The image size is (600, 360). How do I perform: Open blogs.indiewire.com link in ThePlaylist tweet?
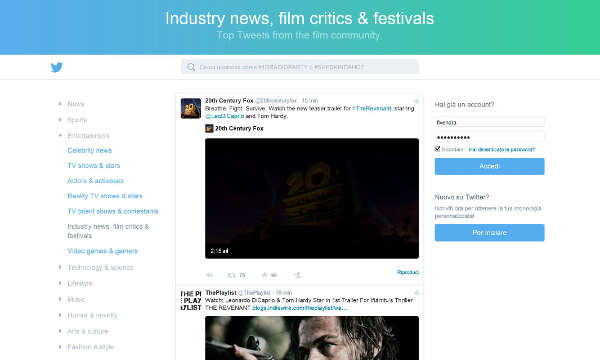[300, 308]
